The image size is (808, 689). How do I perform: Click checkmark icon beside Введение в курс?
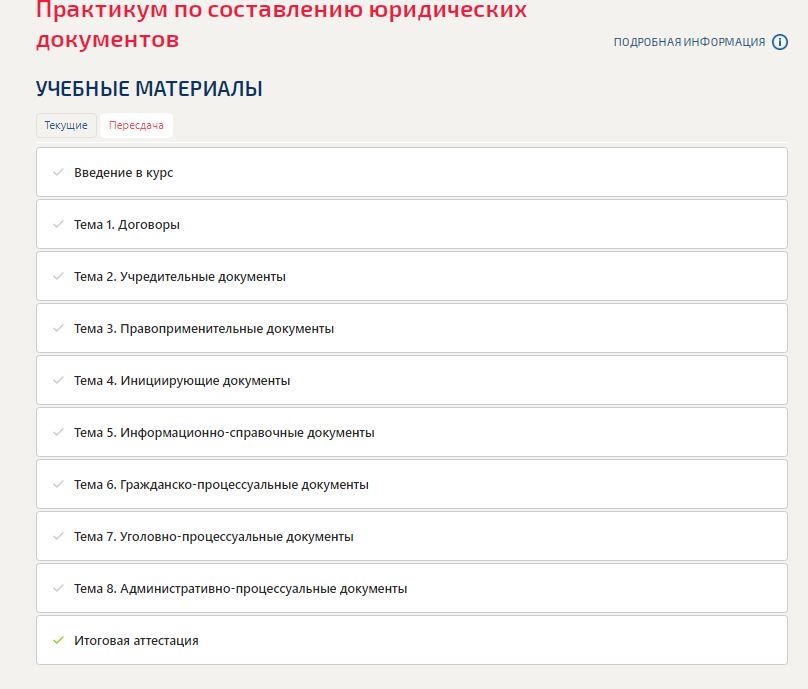(x=58, y=173)
